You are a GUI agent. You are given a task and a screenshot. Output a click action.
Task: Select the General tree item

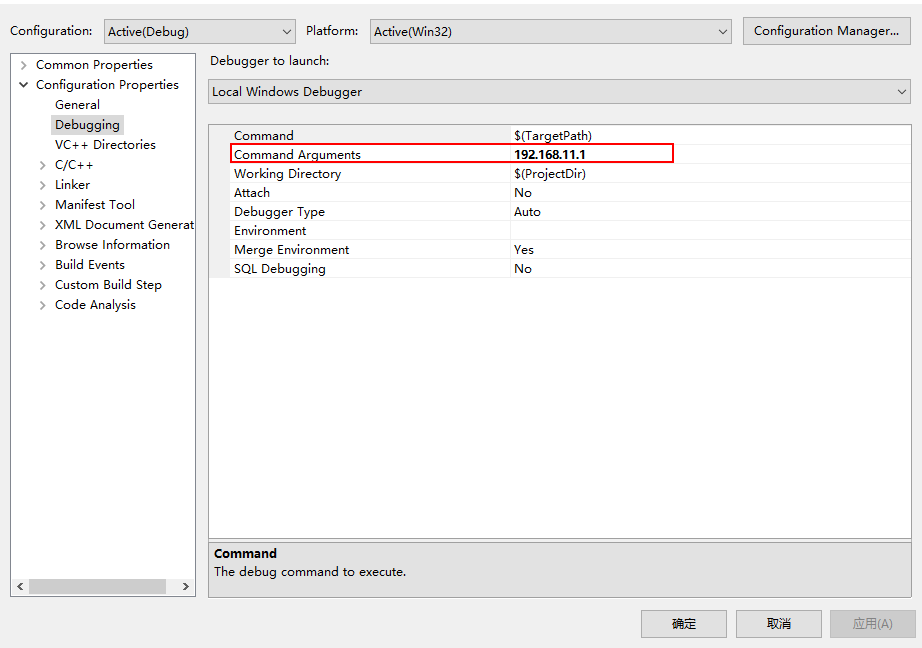[77, 105]
